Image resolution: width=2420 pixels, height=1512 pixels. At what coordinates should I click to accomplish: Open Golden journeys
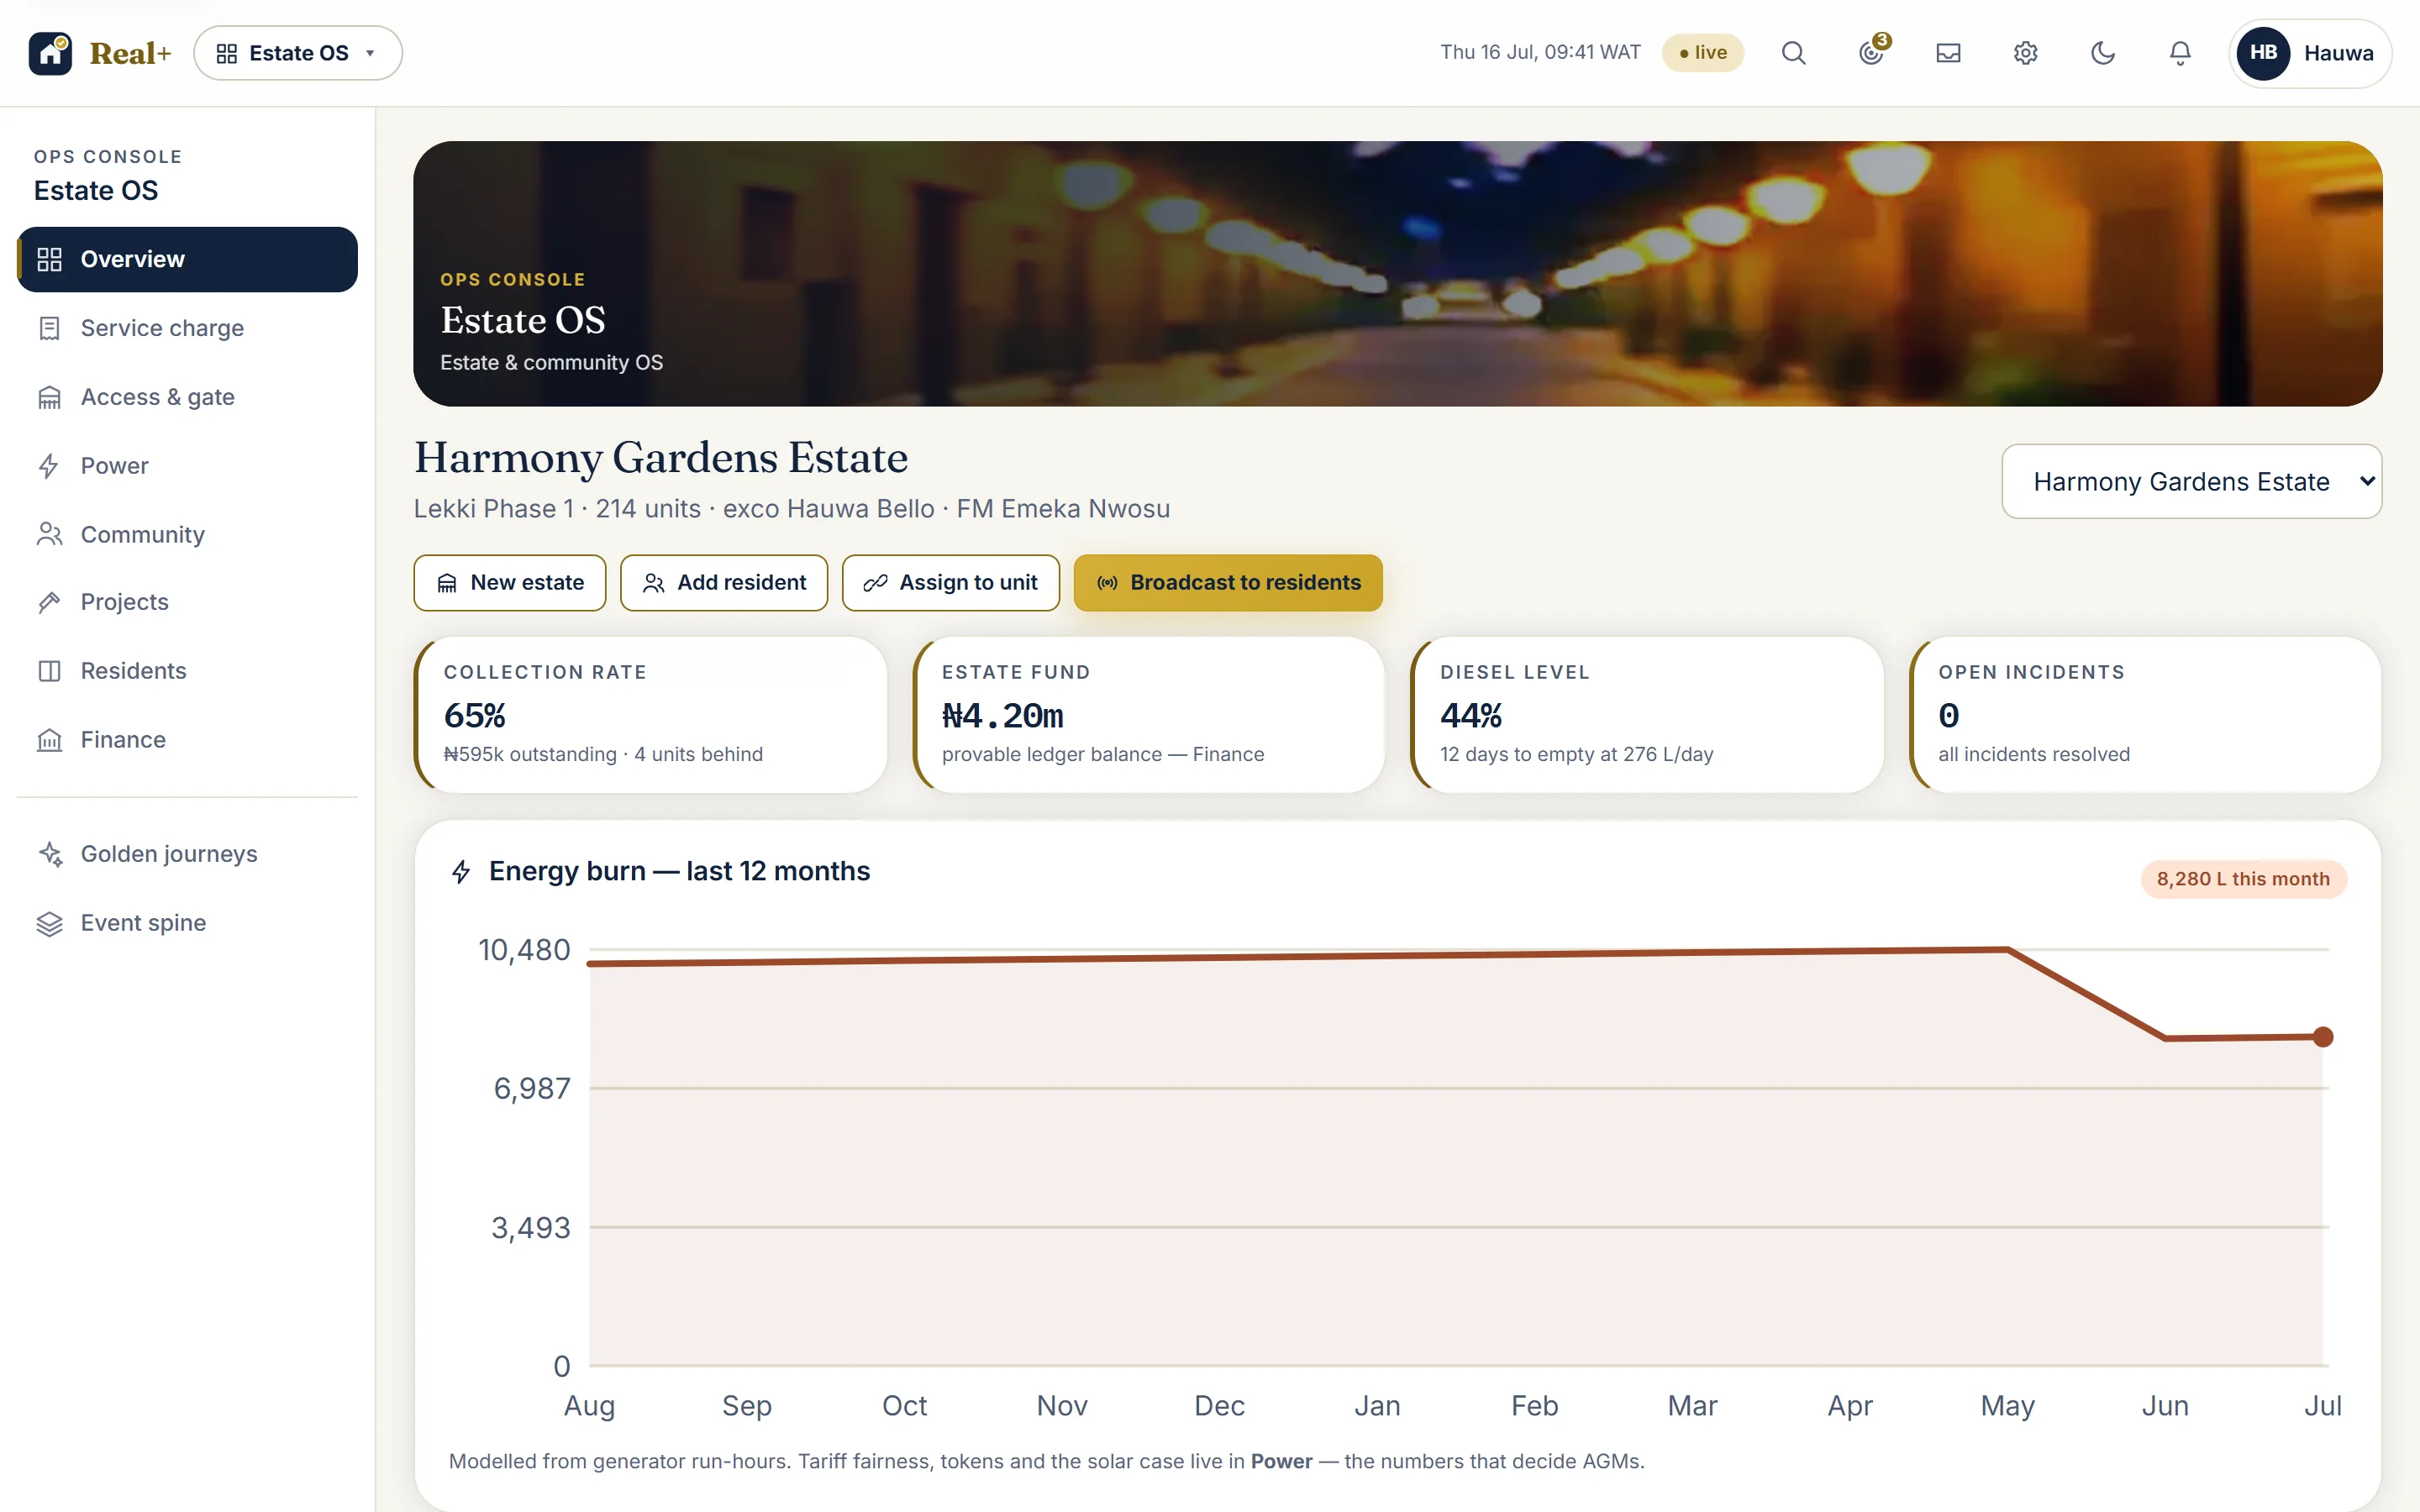click(187, 854)
